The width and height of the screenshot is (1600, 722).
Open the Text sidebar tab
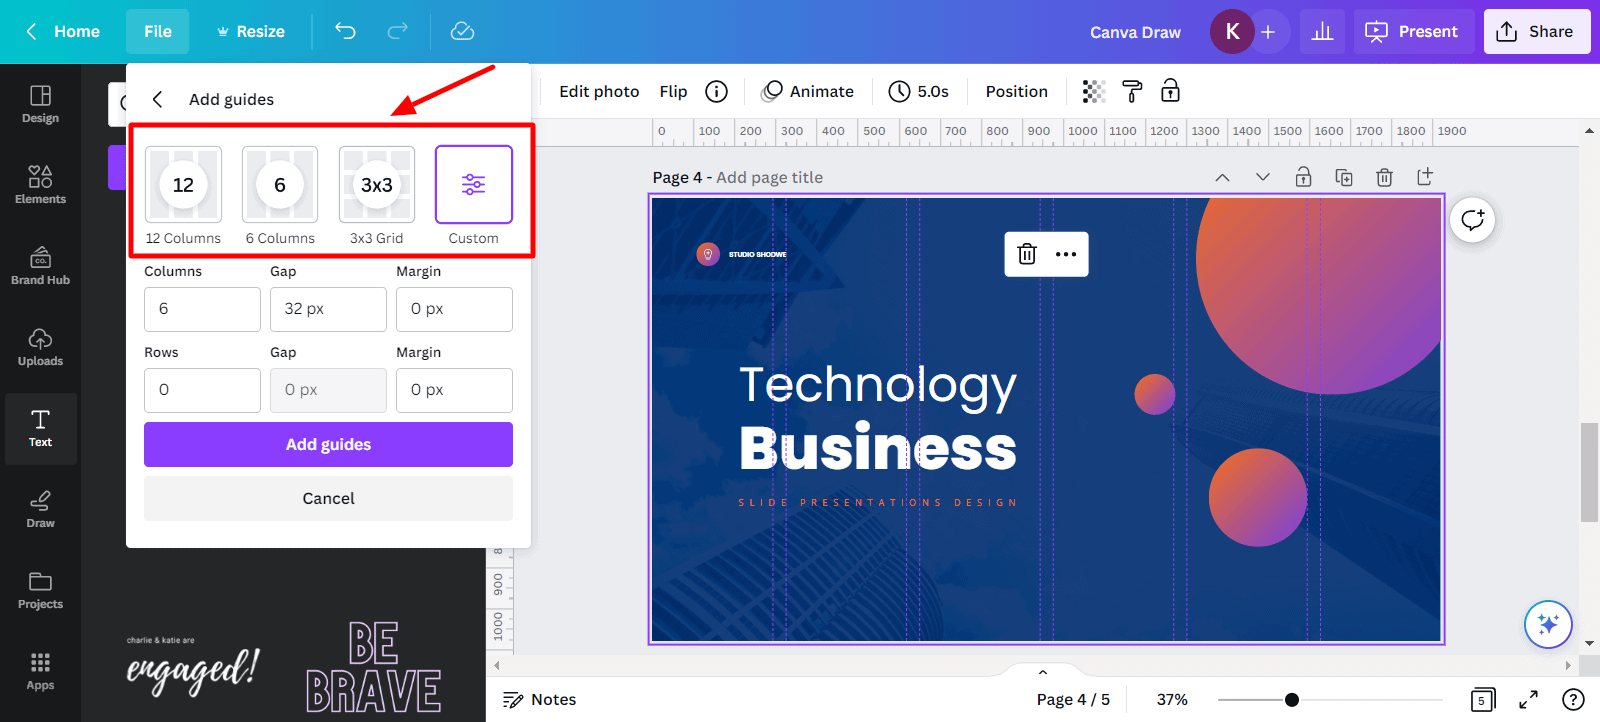40,429
